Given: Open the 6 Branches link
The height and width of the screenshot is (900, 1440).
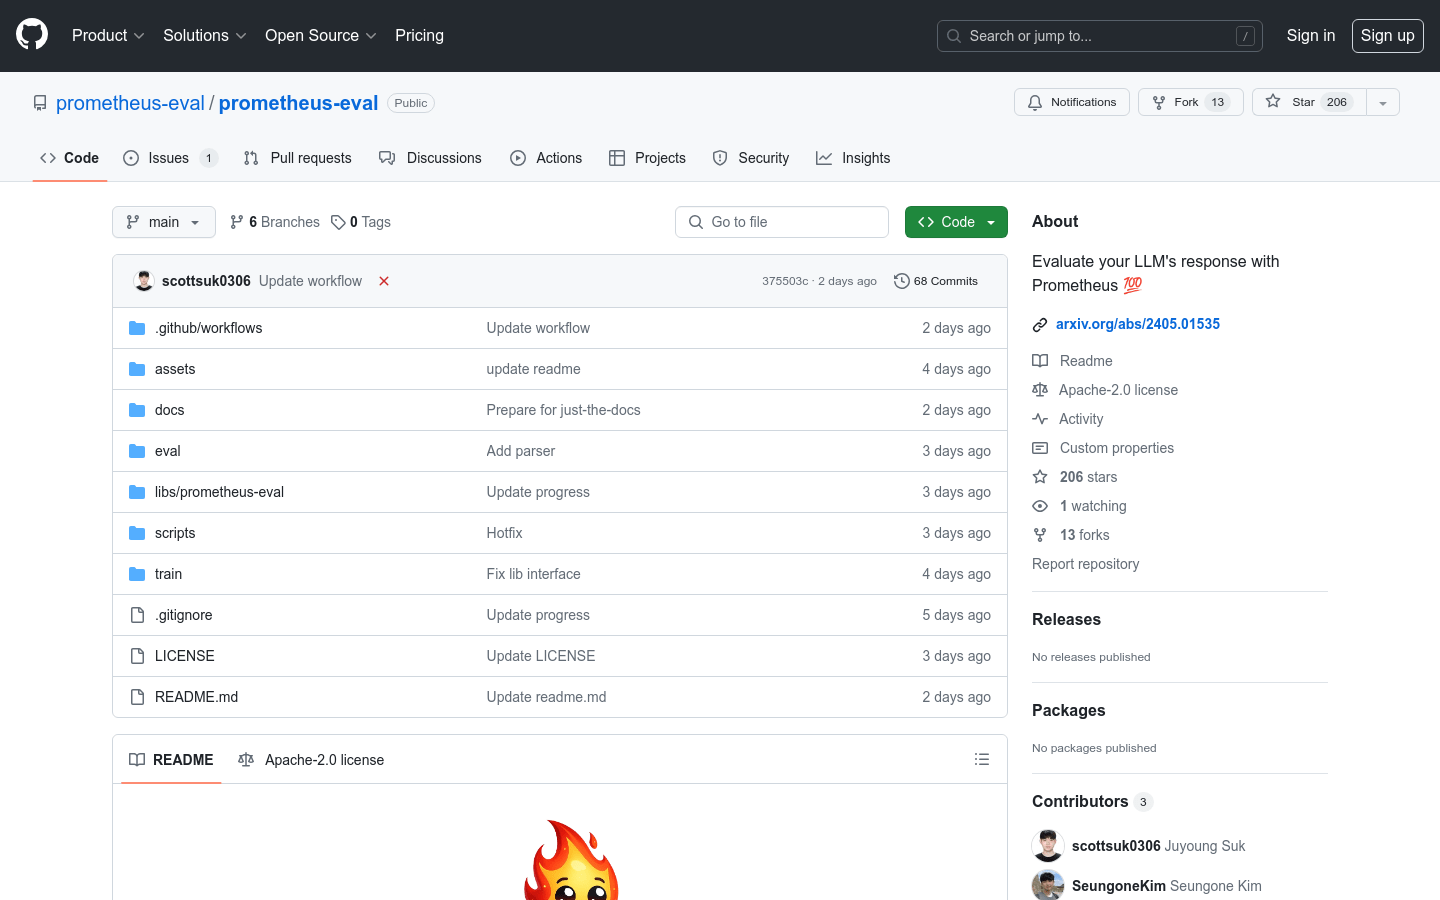Looking at the screenshot, I should point(275,222).
